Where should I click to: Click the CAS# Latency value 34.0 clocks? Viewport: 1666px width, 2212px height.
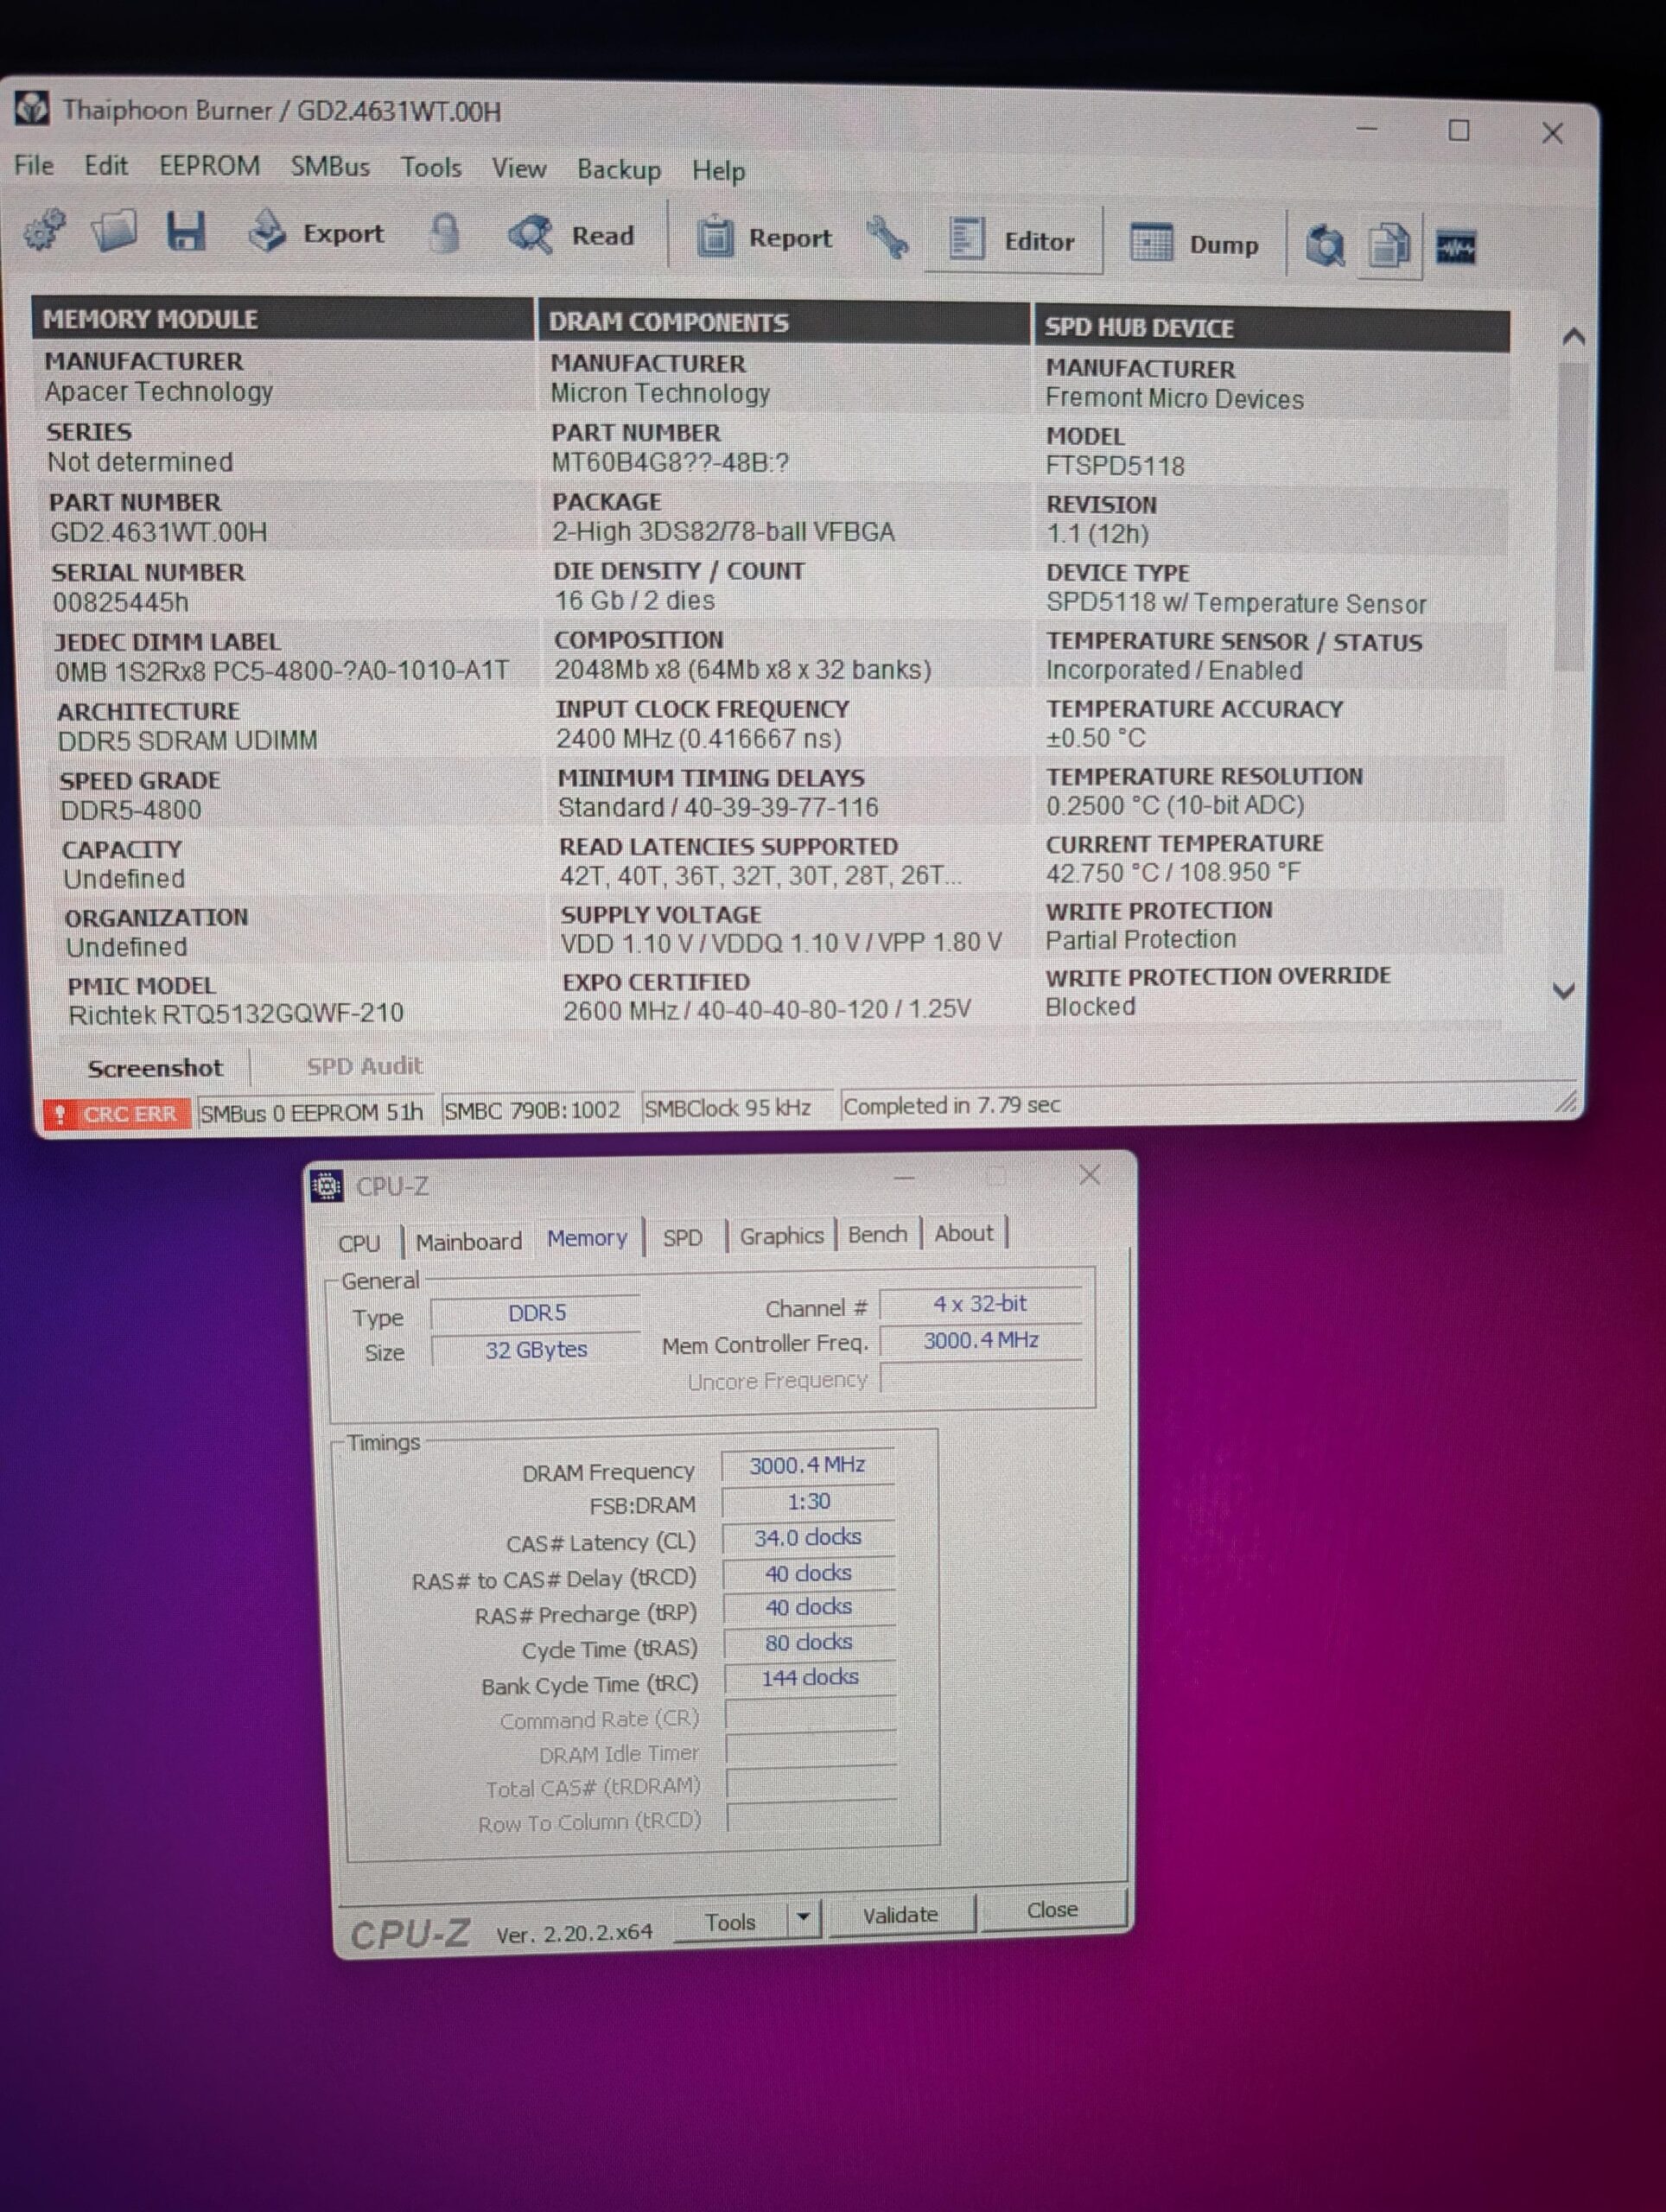[807, 1538]
